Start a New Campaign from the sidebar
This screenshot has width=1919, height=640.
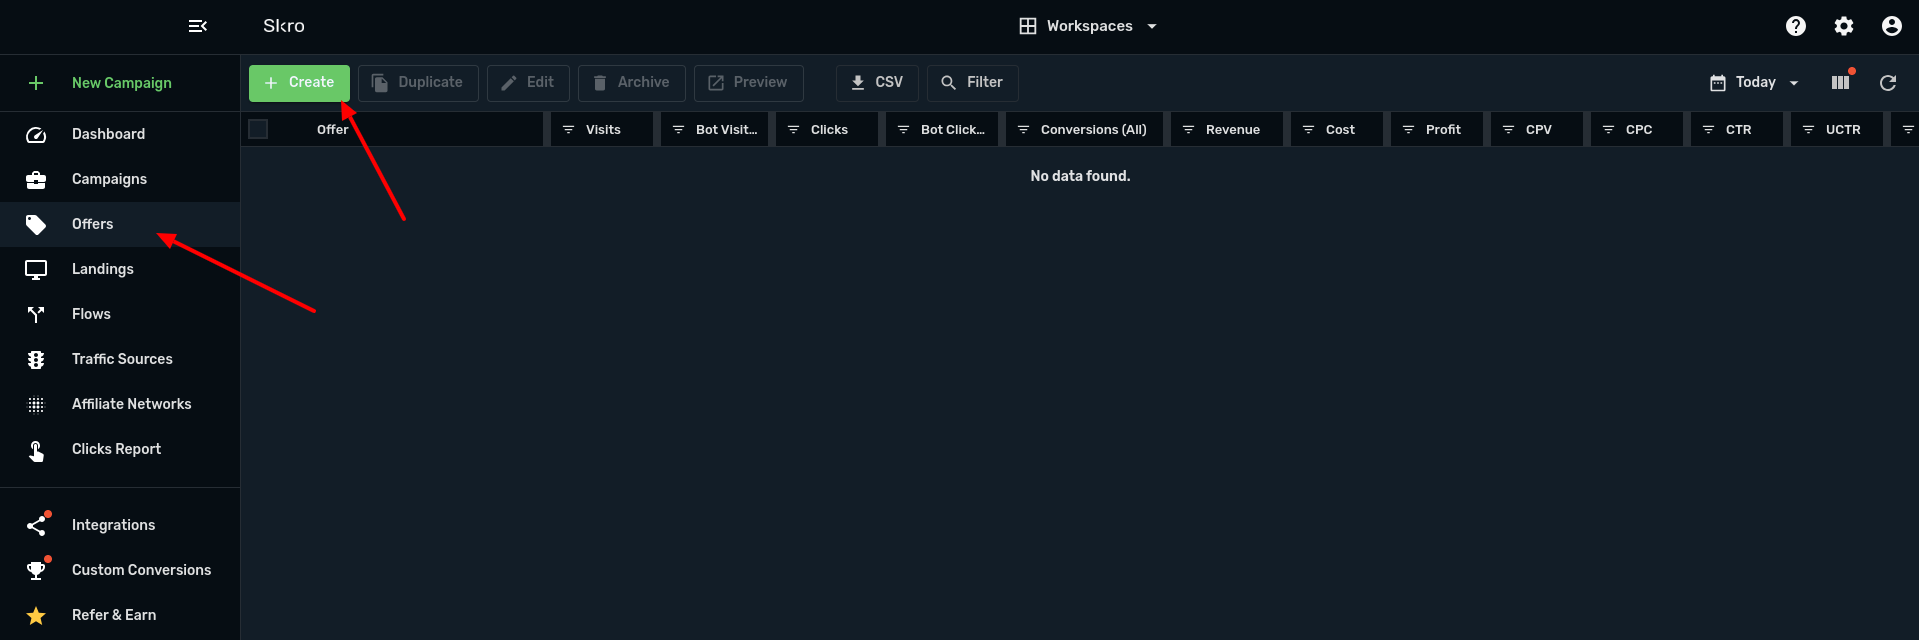pyautogui.click(x=121, y=83)
